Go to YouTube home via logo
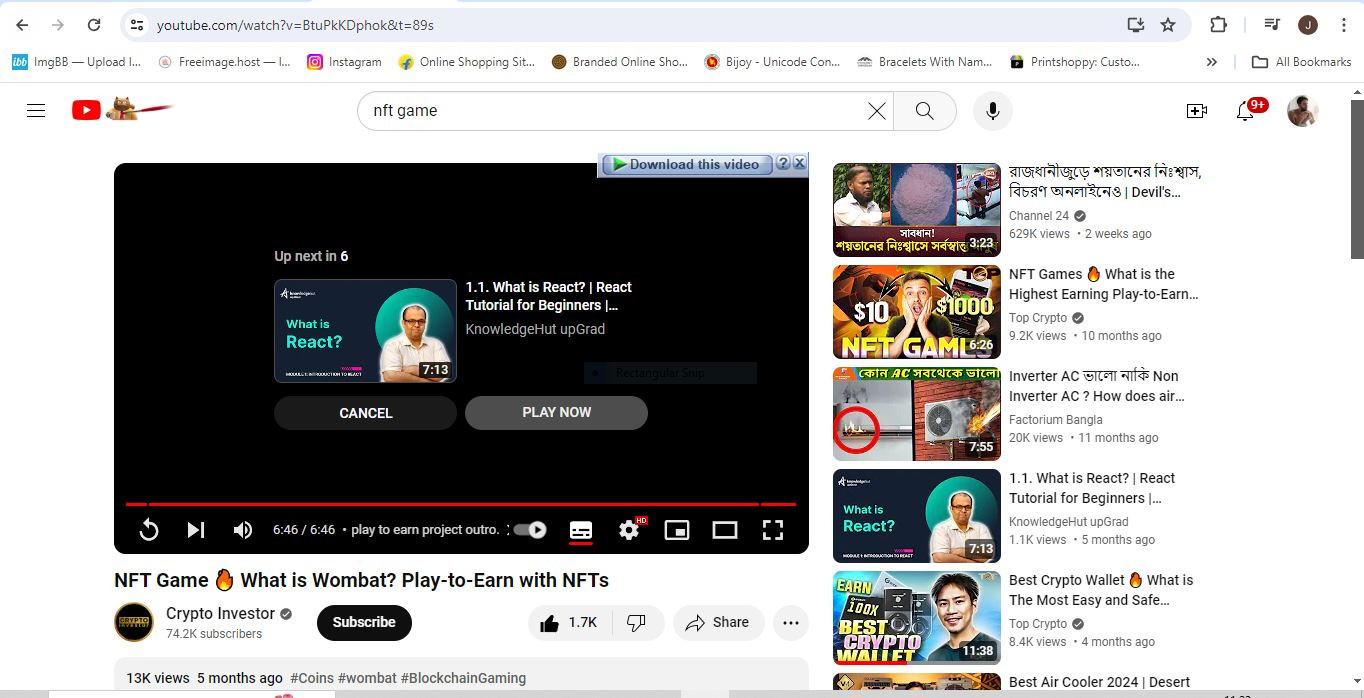This screenshot has width=1364, height=698. pyautogui.click(x=122, y=109)
